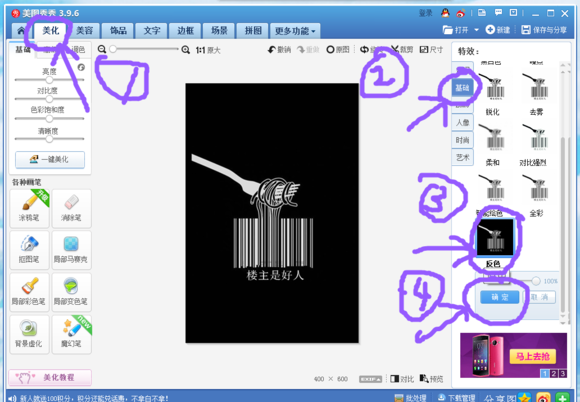Open the 边框 tab
Viewport: 580px width, 402px height.
(185, 31)
